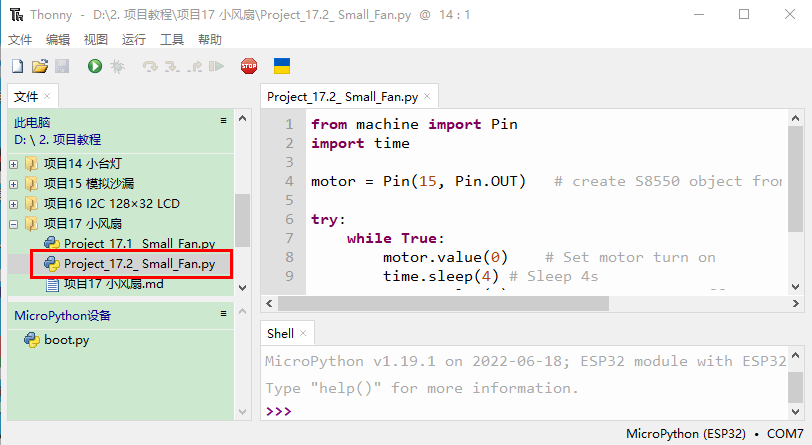Click the Step over debug icon
Screen dimensions: 812x445
(150, 66)
